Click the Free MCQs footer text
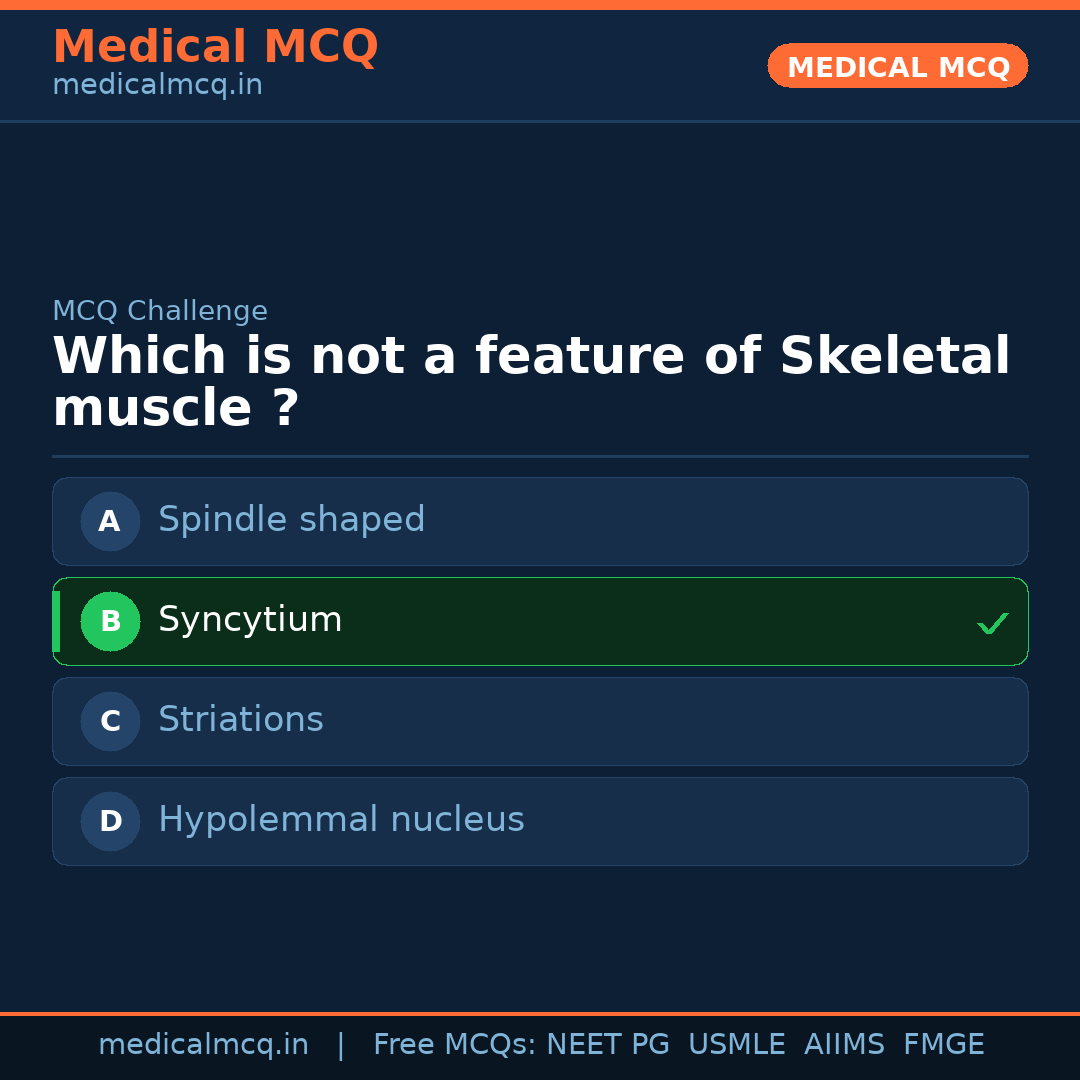Image resolution: width=1080 pixels, height=1080 pixels. 454,1045
